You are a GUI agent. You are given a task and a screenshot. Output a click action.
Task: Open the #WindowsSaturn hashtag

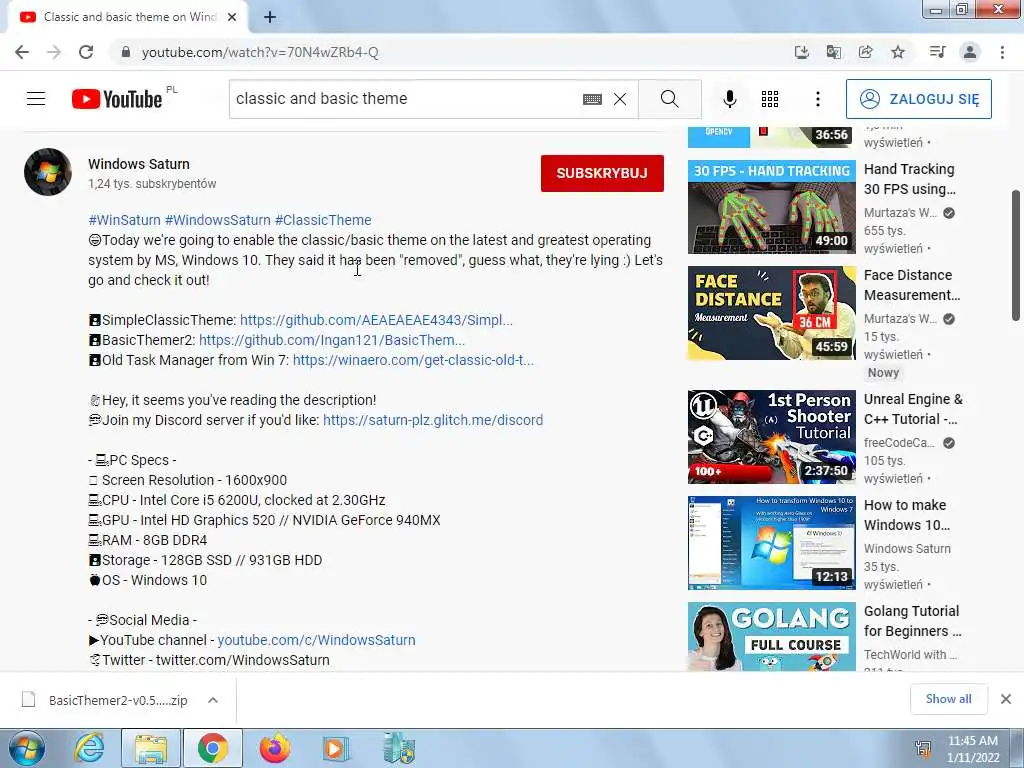pos(217,220)
